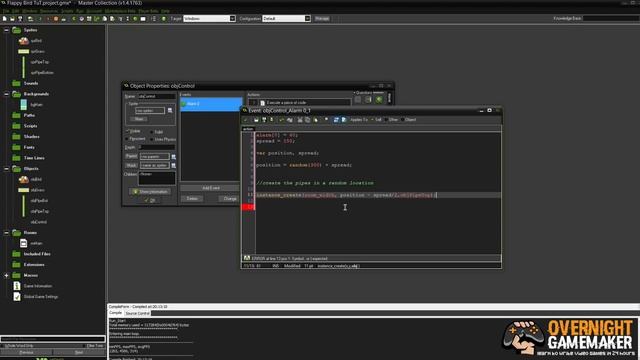Screen dimensions: 640x360
Task: Click the Global Game Settings icon
Action: pyautogui.click(x=17, y=297)
